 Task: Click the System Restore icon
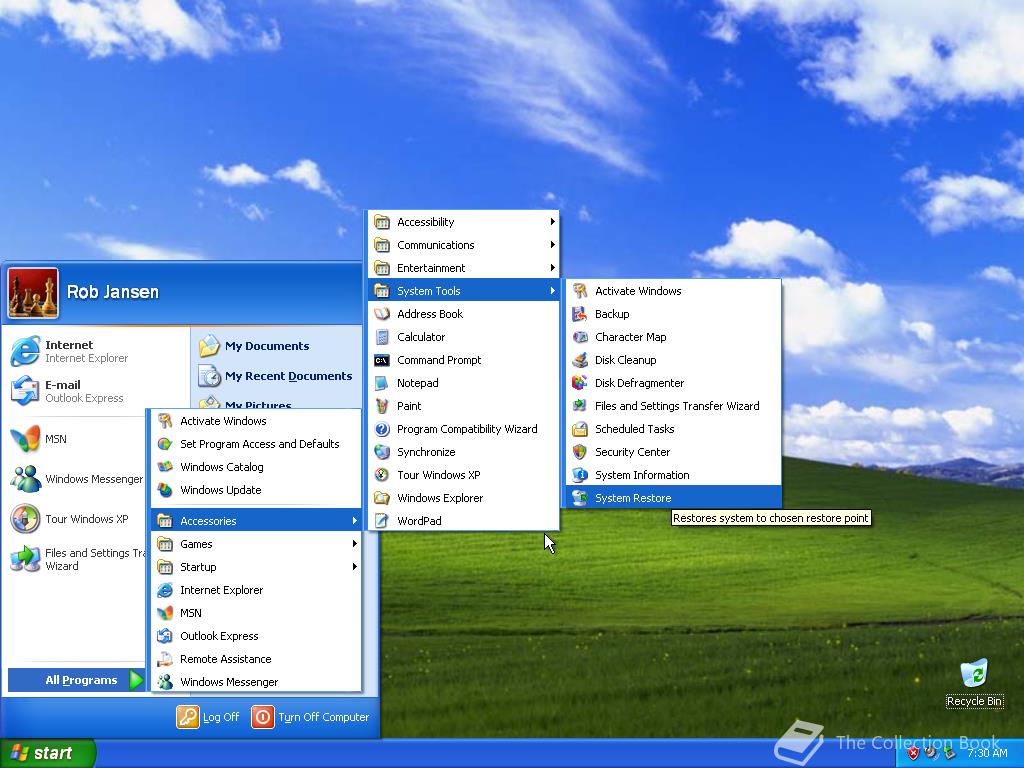tap(579, 498)
